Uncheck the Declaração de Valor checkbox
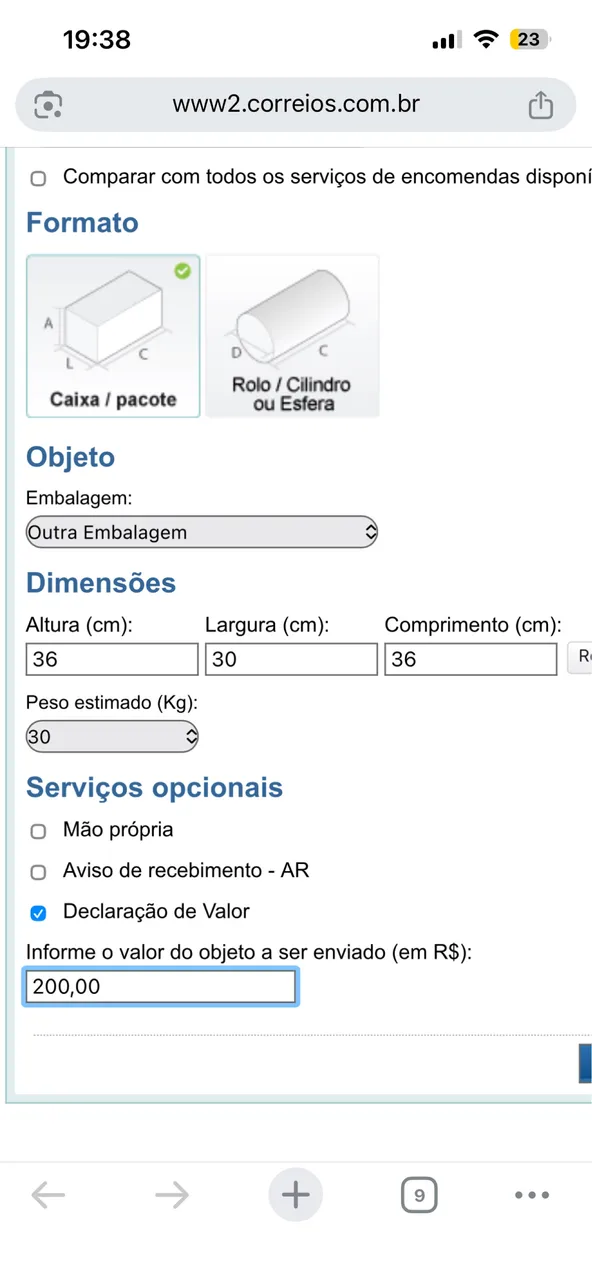This screenshot has width=592, height=1280. click(x=38, y=913)
